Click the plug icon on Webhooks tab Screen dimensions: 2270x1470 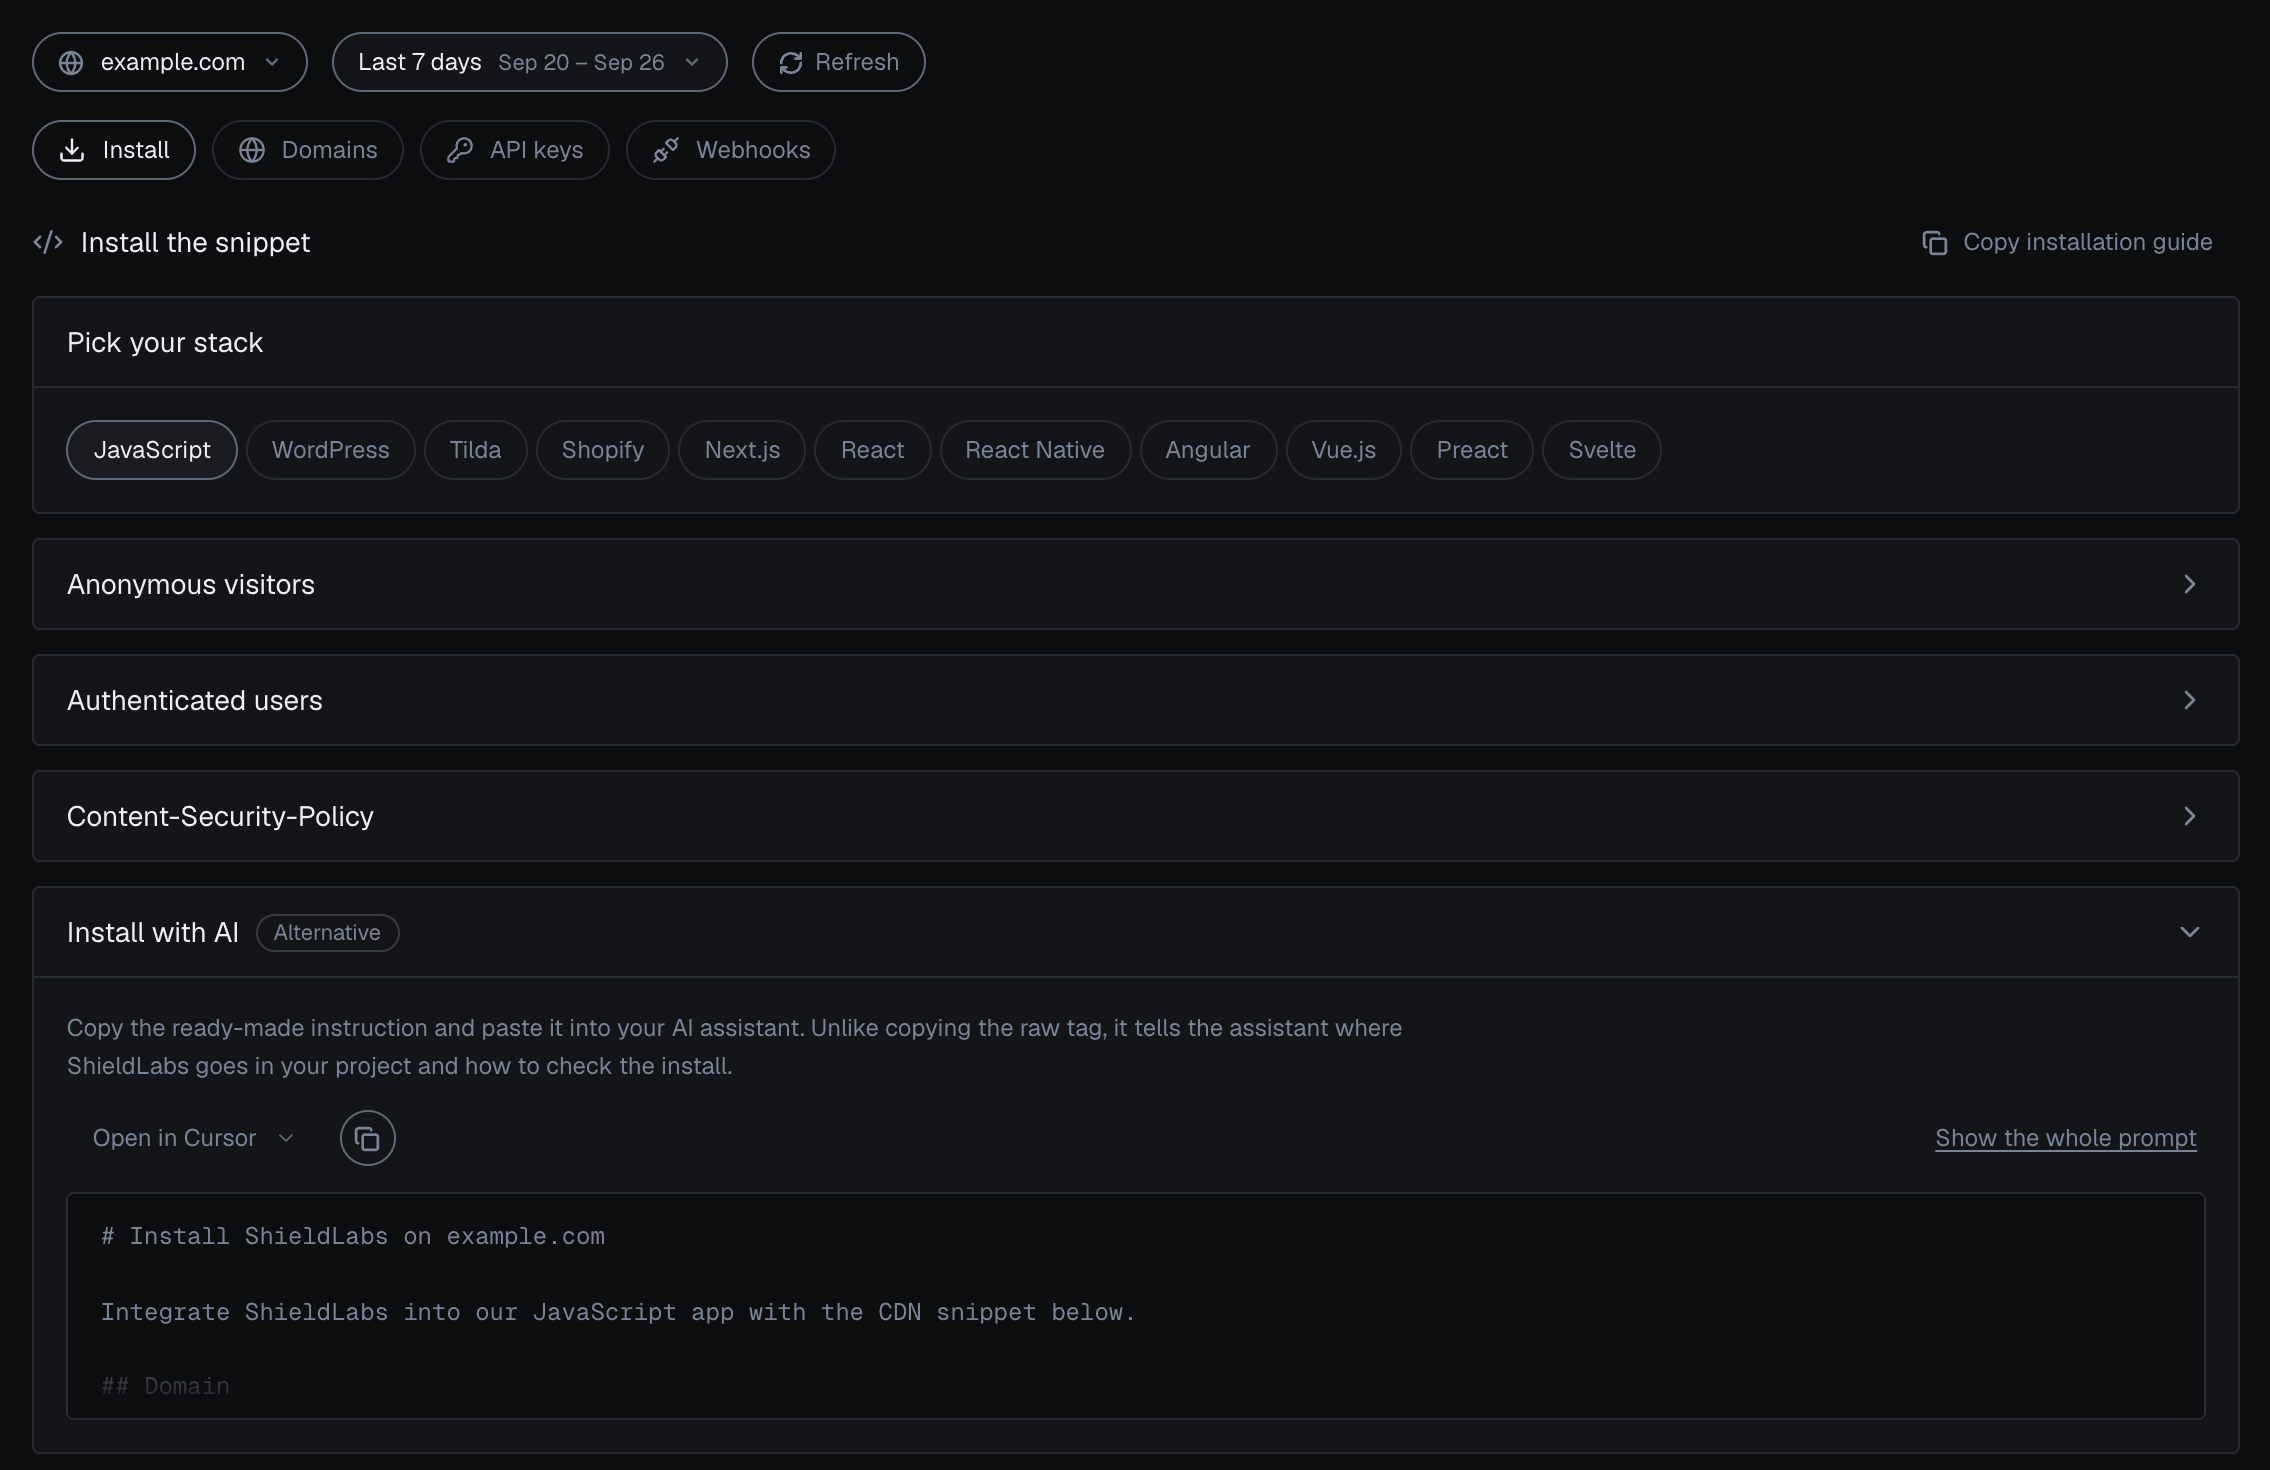(x=666, y=150)
